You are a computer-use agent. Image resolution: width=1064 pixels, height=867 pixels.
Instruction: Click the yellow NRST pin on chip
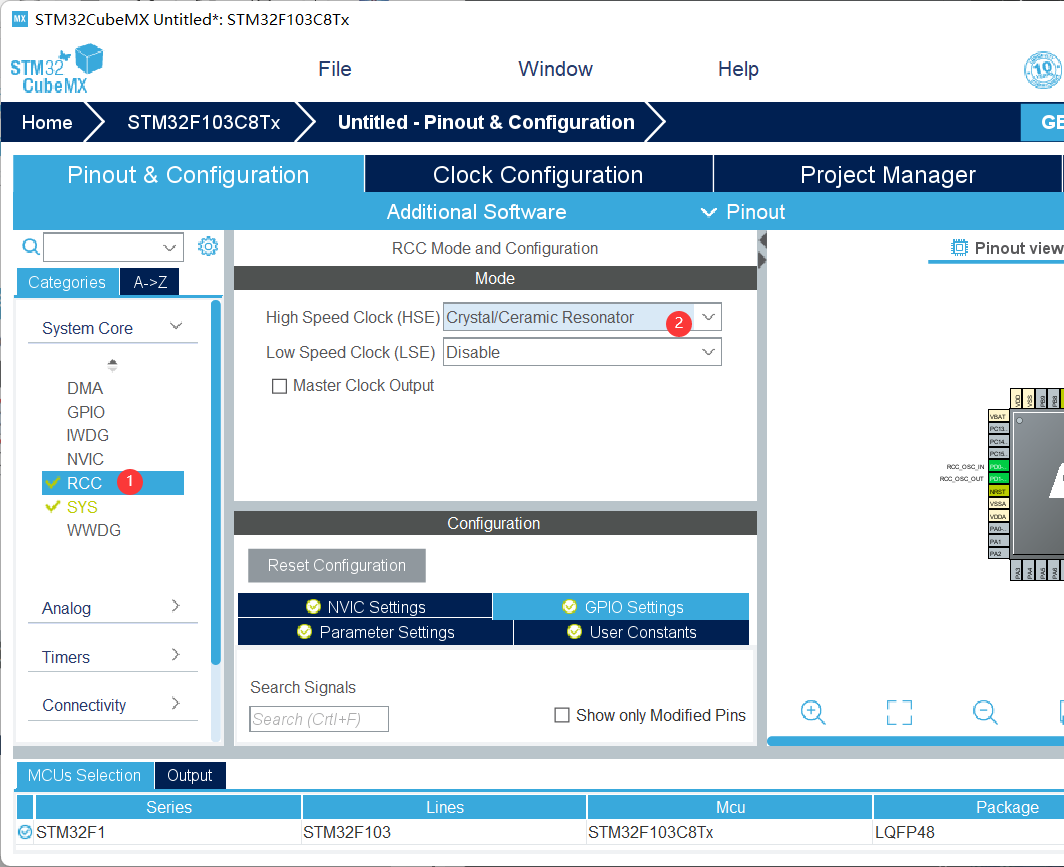(998, 491)
